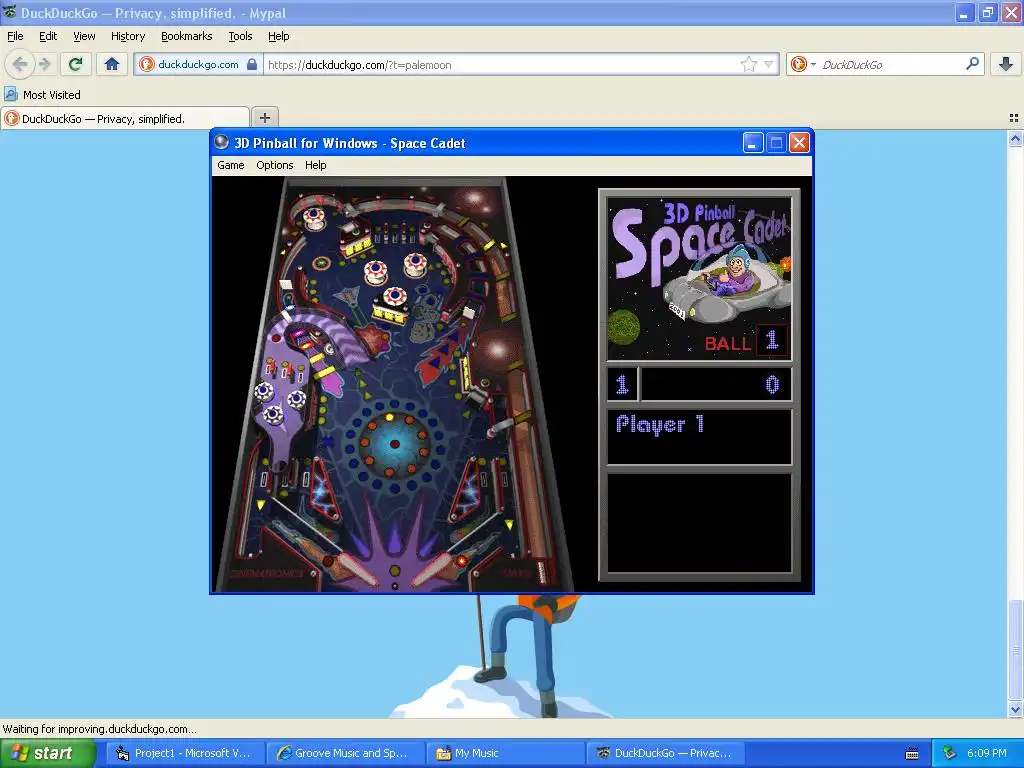Screen dimensions: 1024x768
Task: Close the 3D Pinball window
Action: [x=799, y=142]
